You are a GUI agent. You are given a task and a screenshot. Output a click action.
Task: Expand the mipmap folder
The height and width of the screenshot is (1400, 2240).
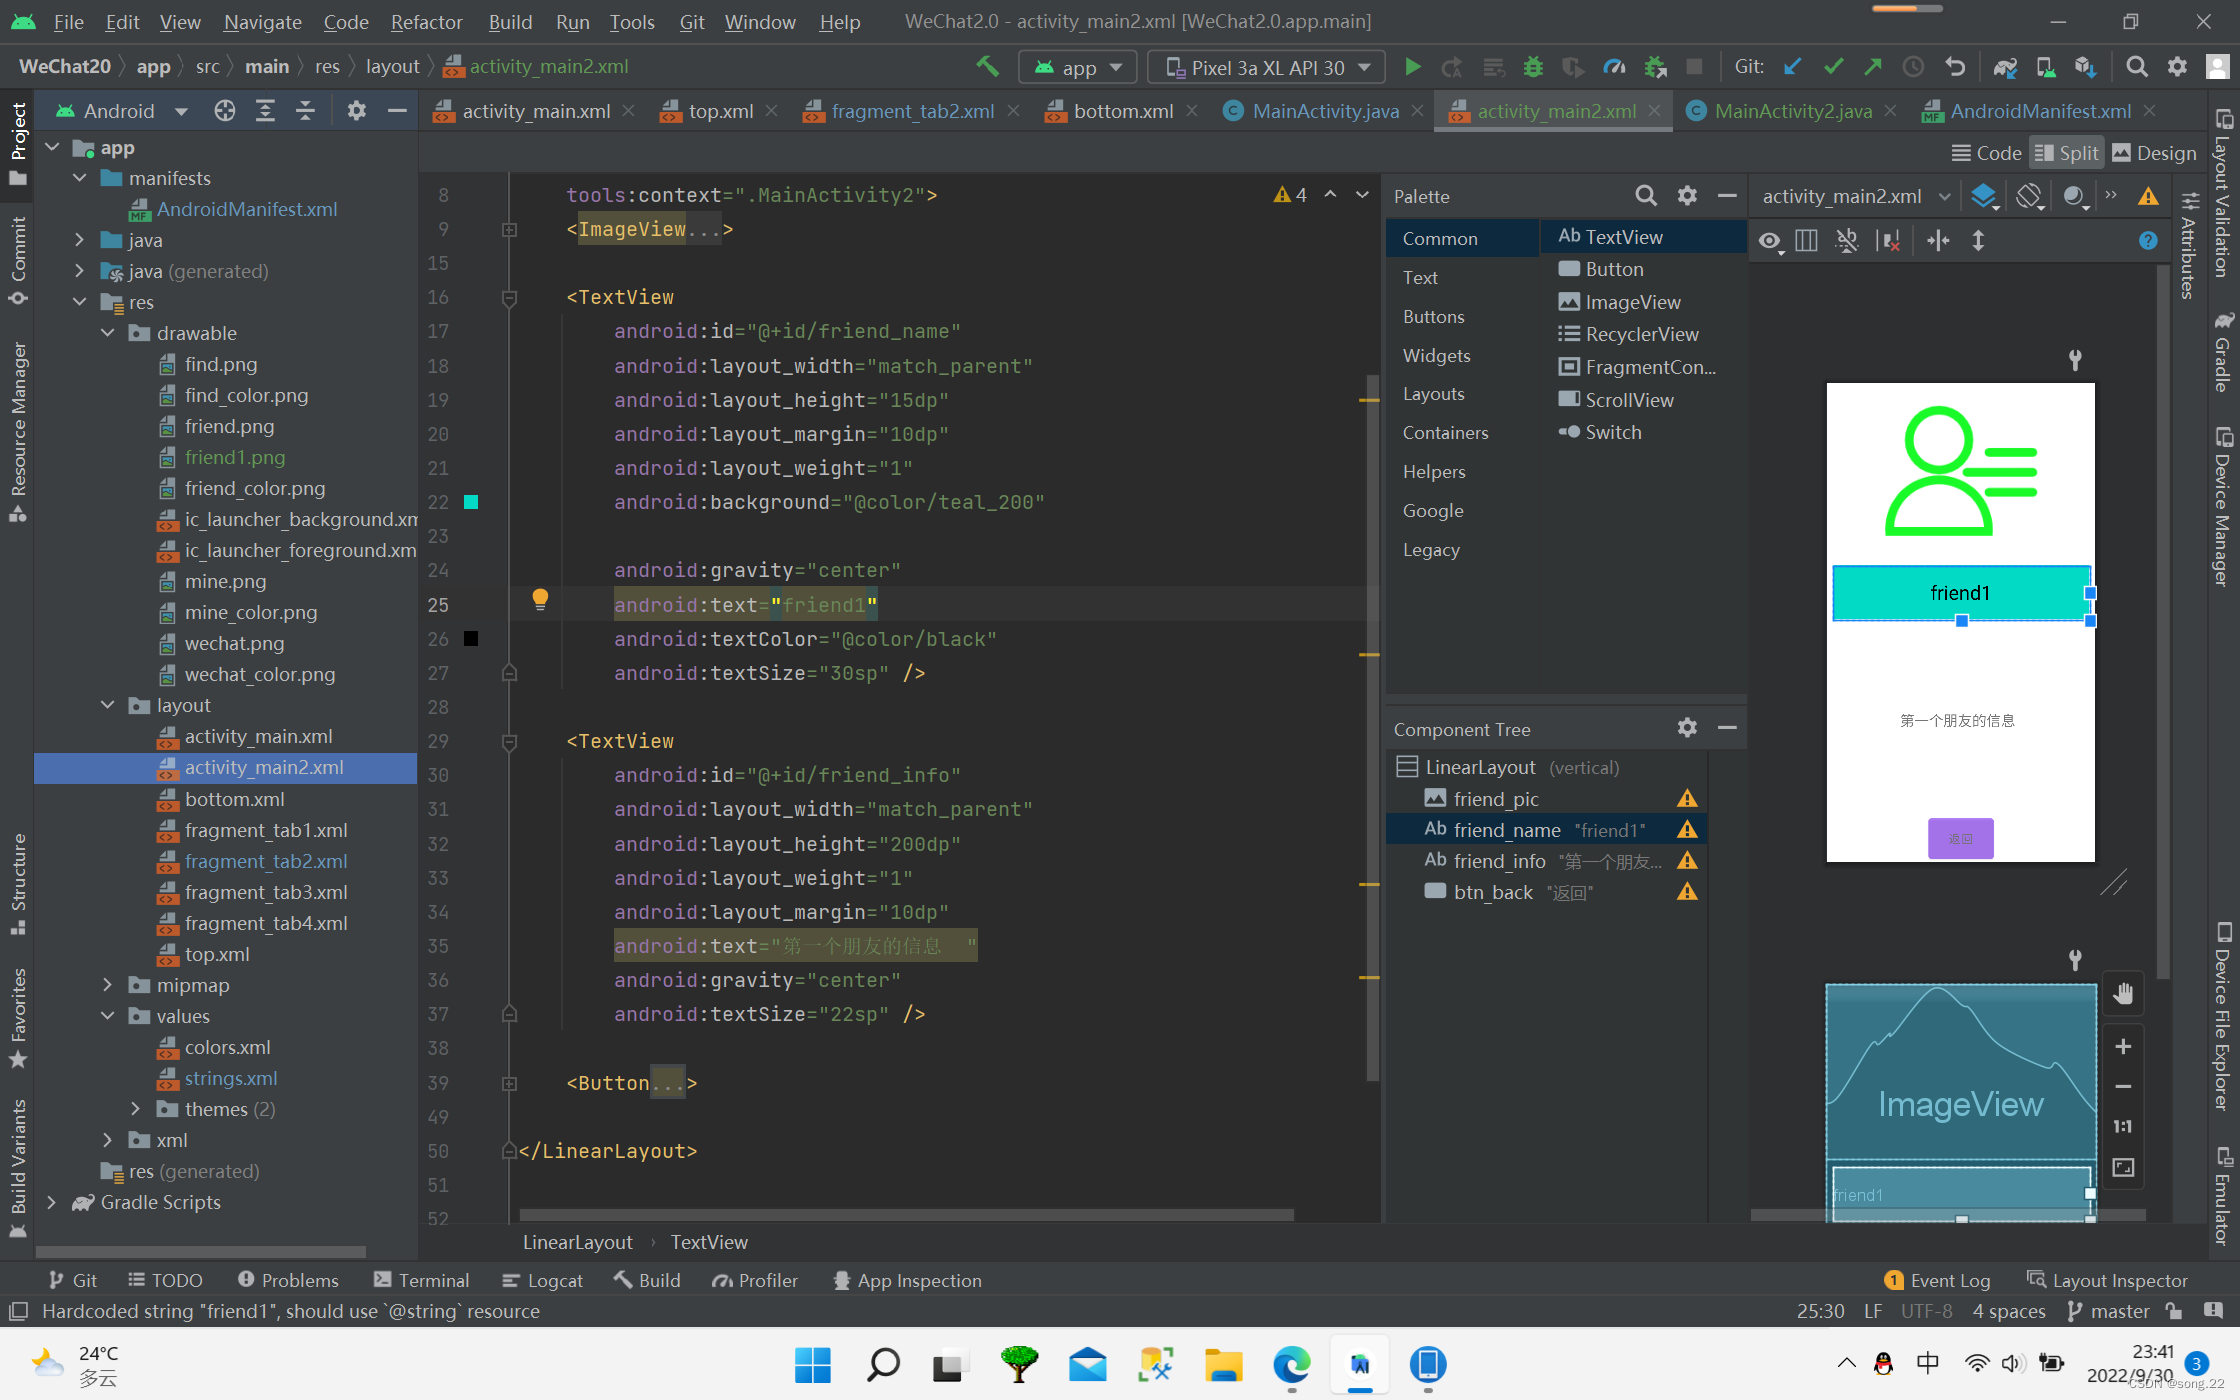click(108, 985)
